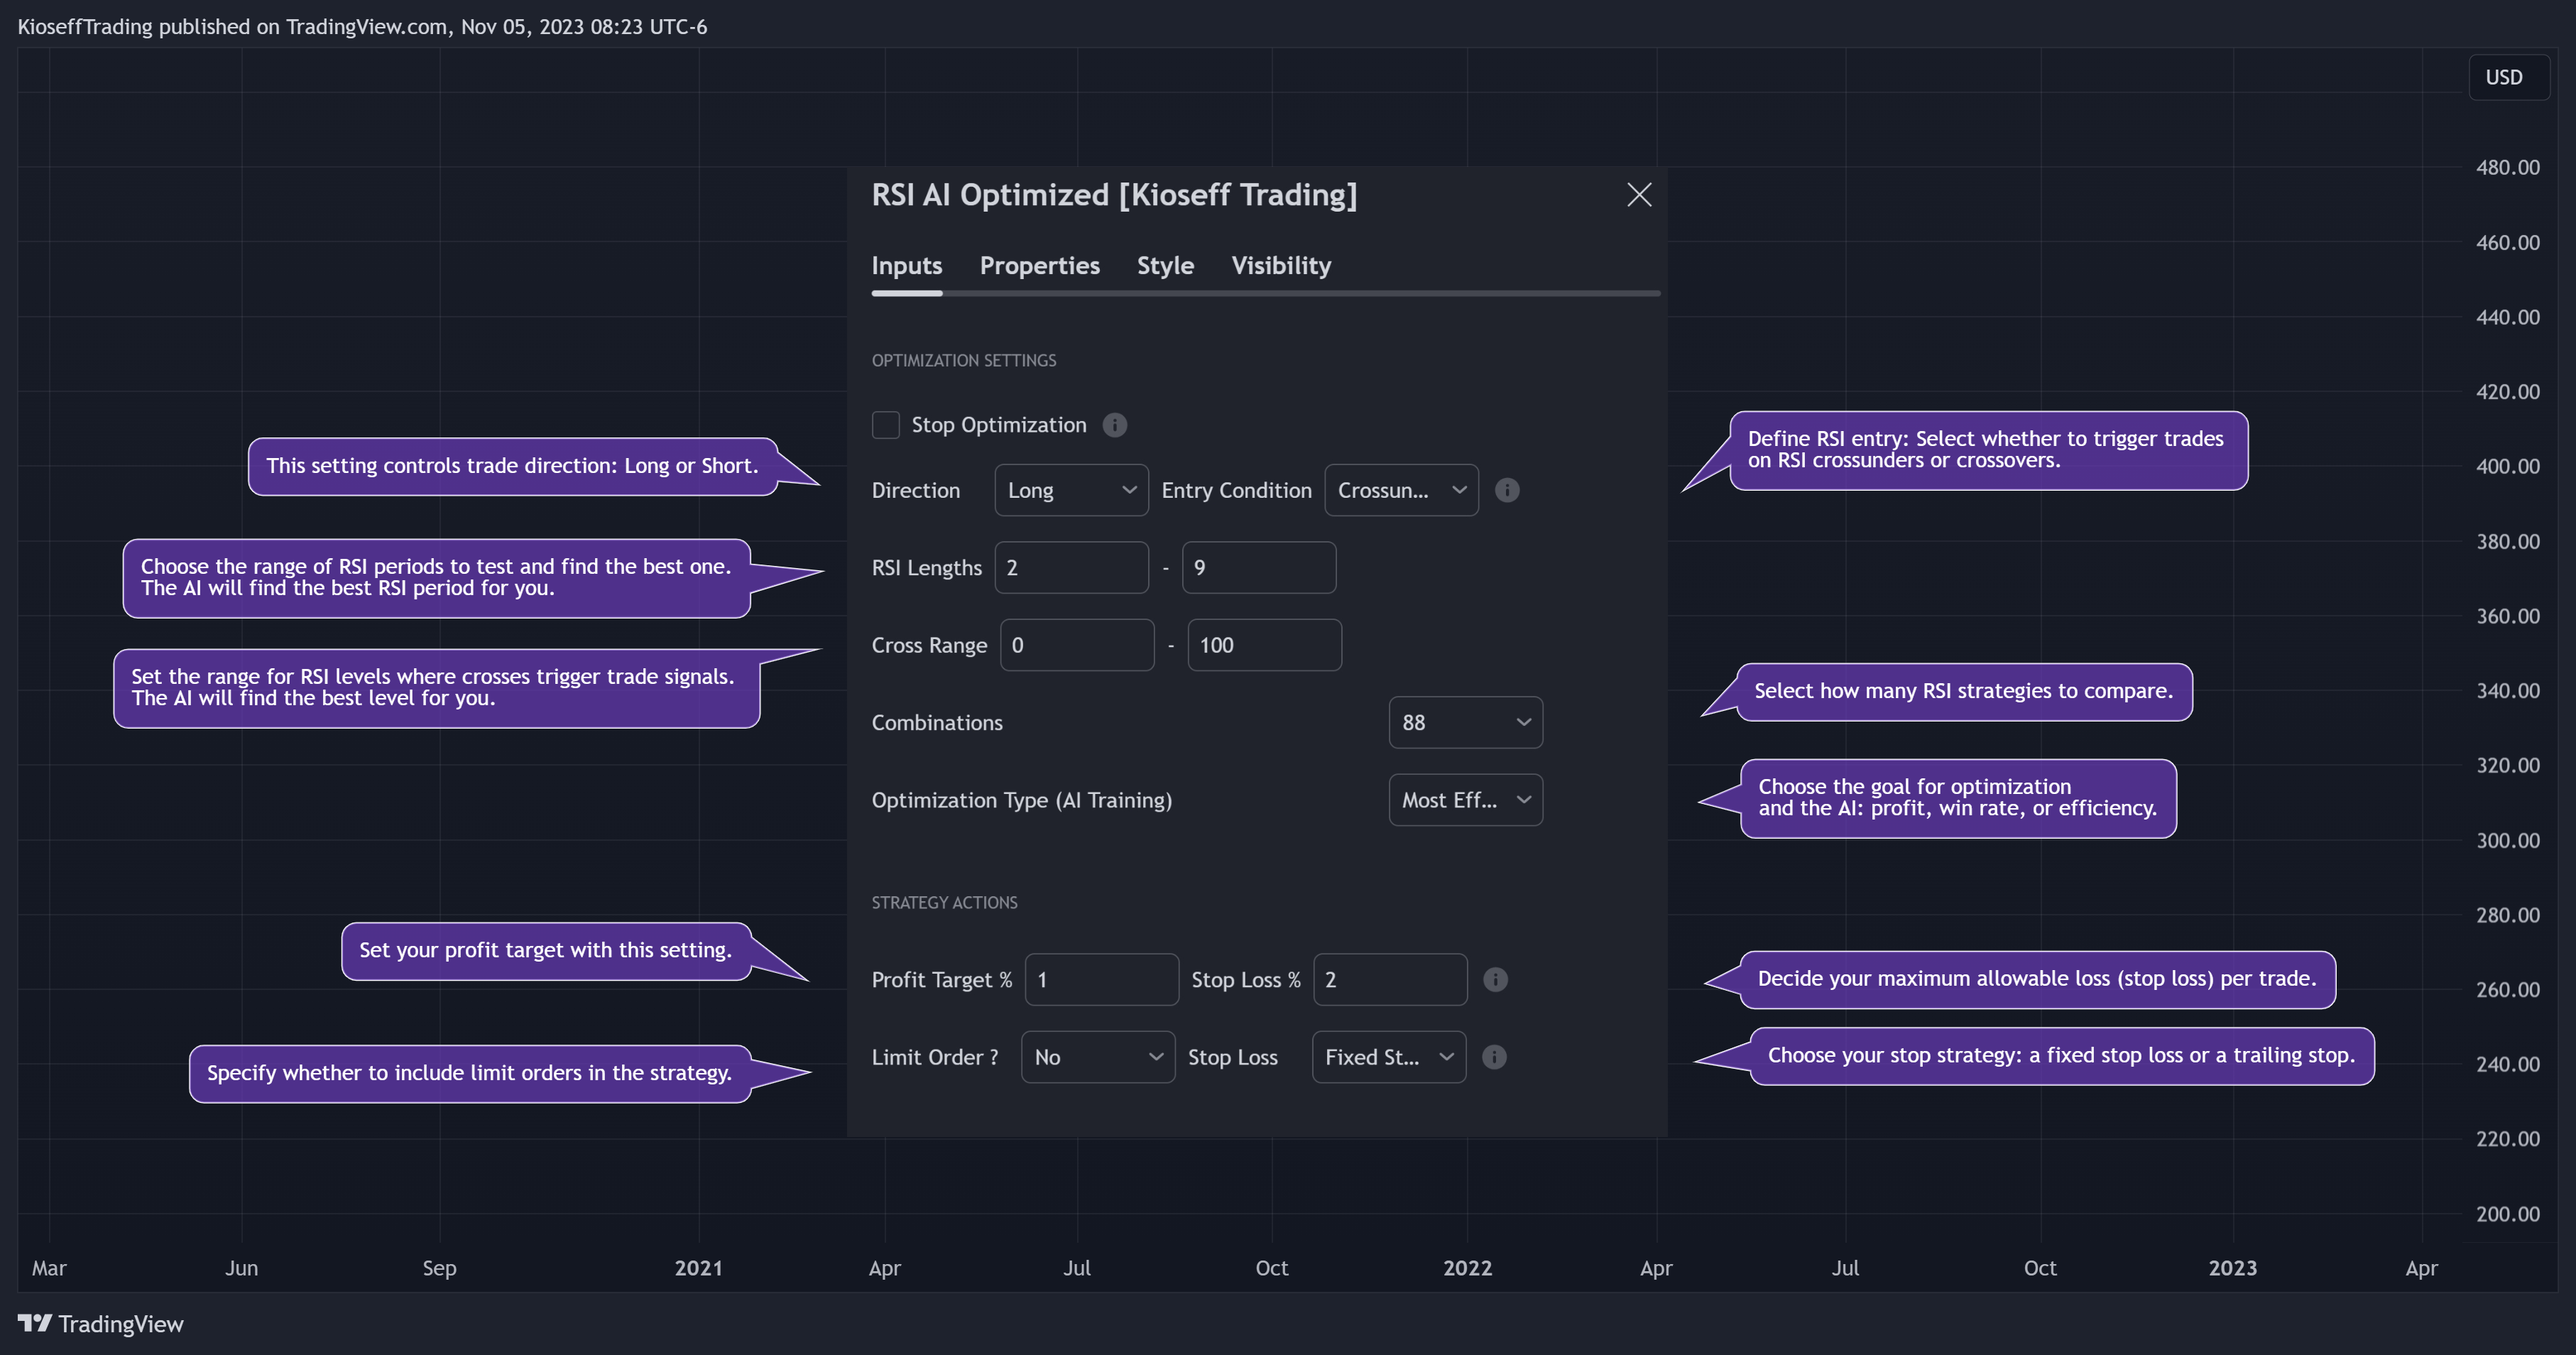
Task: Click the RSI Lengths minimum field with 2
Action: point(1071,568)
